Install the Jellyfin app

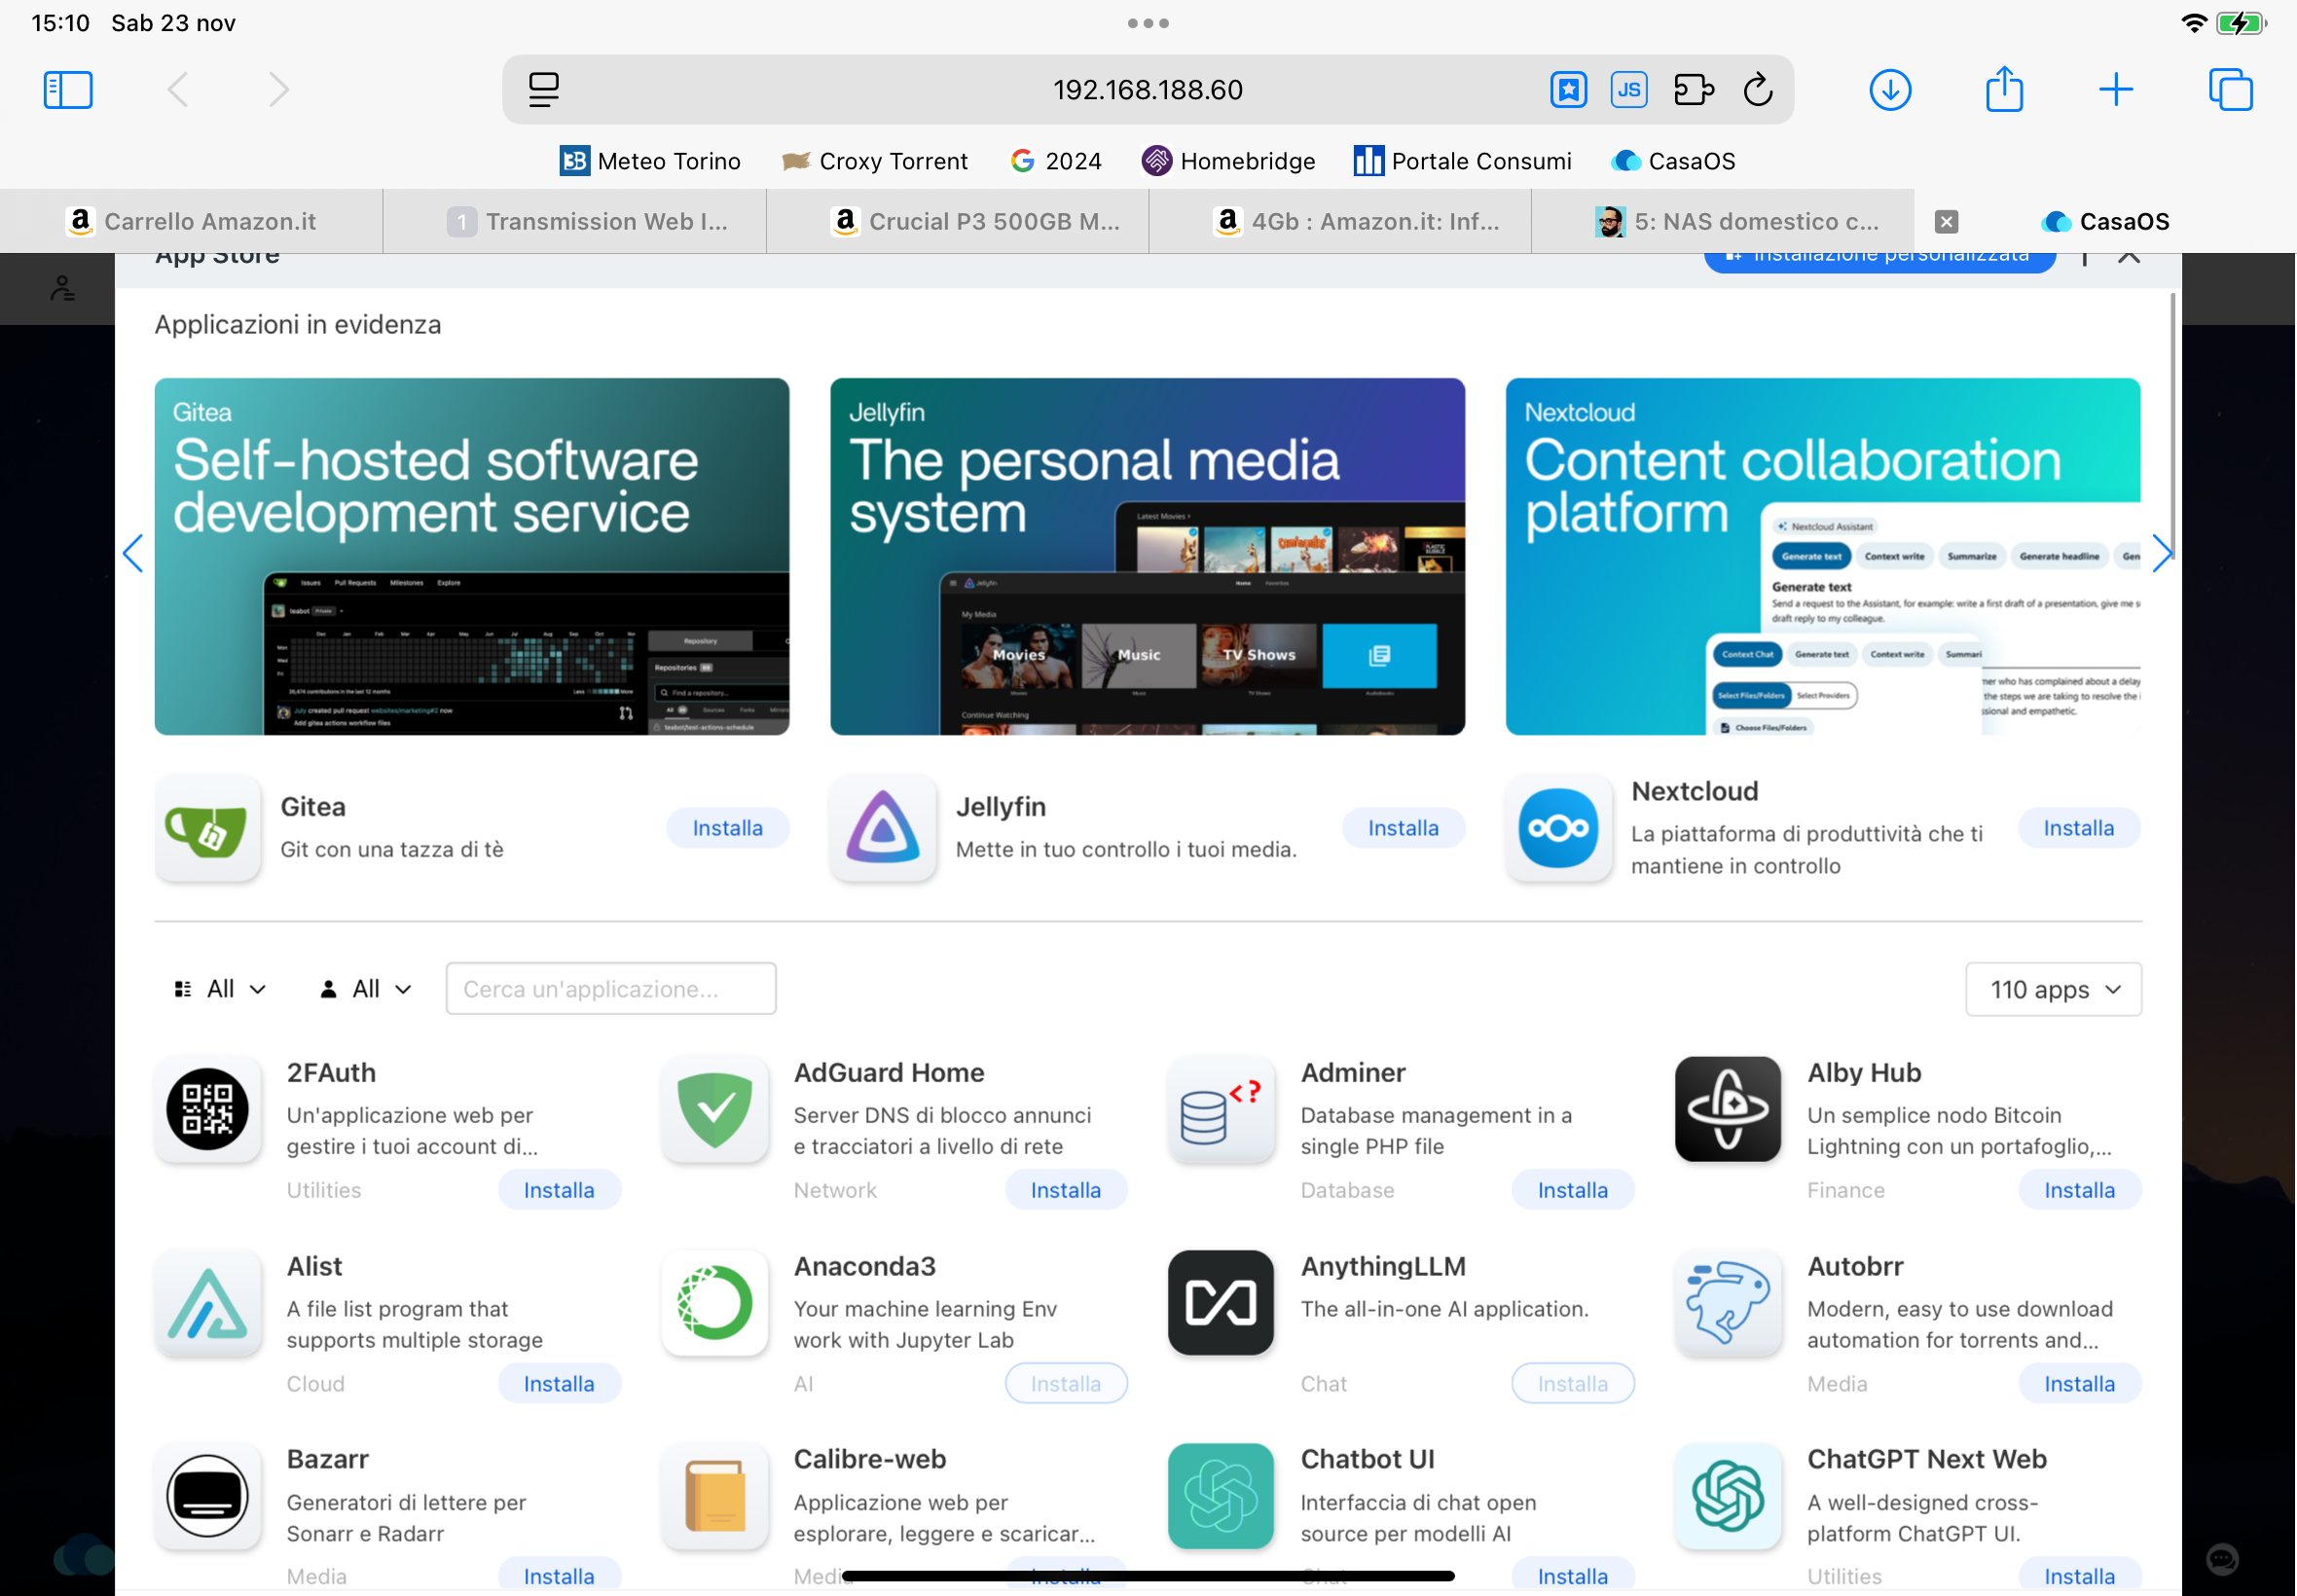coord(1403,828)
